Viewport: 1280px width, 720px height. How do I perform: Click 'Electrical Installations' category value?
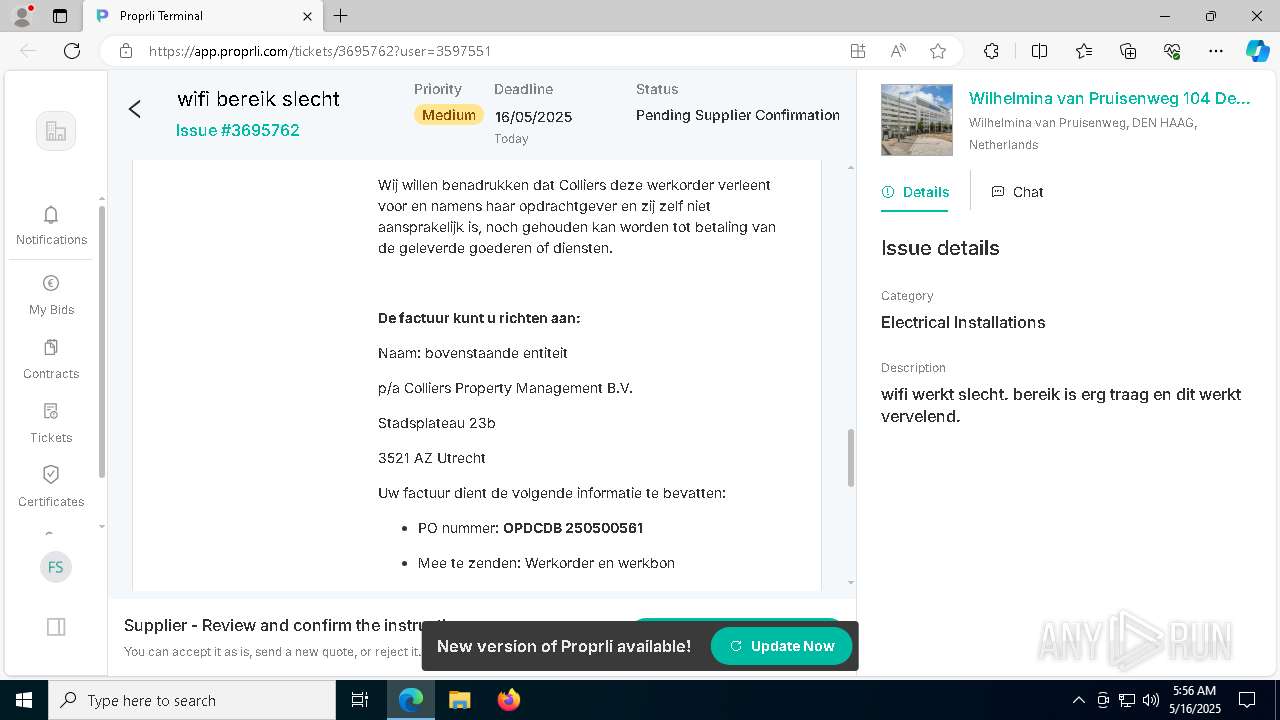963,322
